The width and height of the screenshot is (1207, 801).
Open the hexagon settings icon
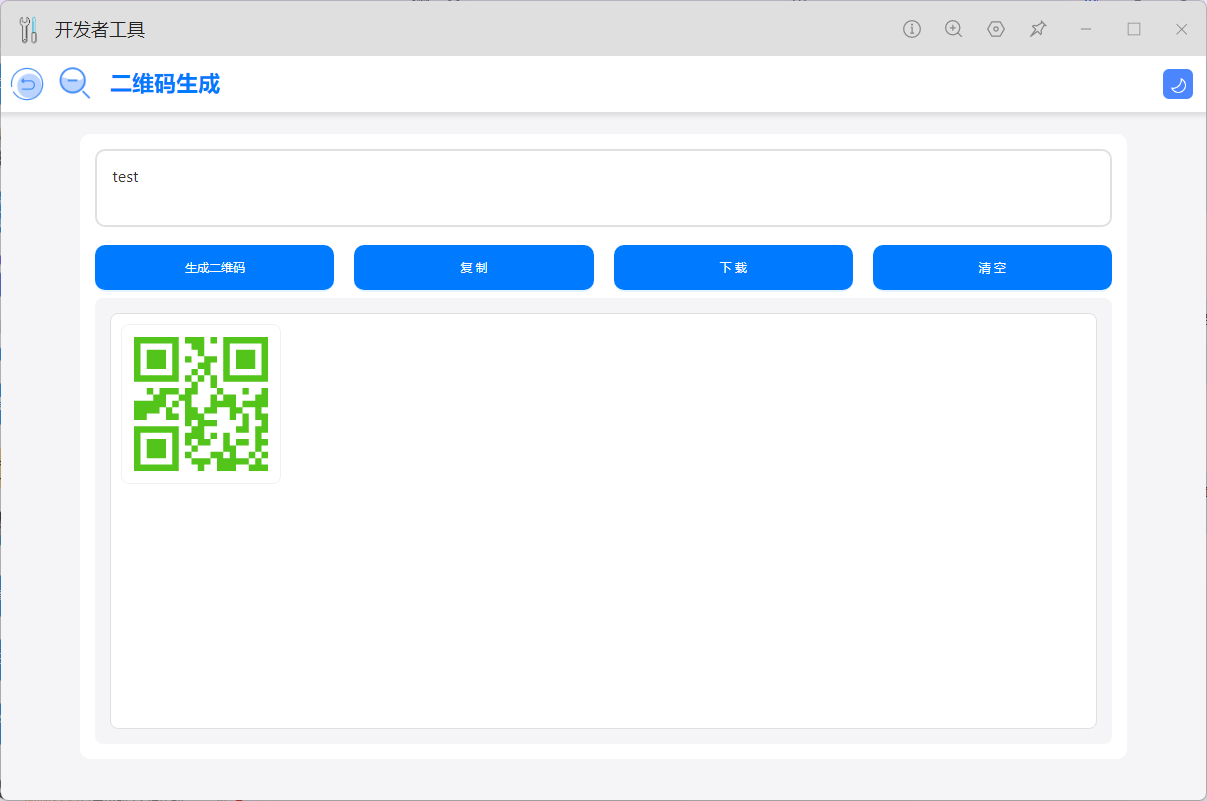[x=996, y=29]
